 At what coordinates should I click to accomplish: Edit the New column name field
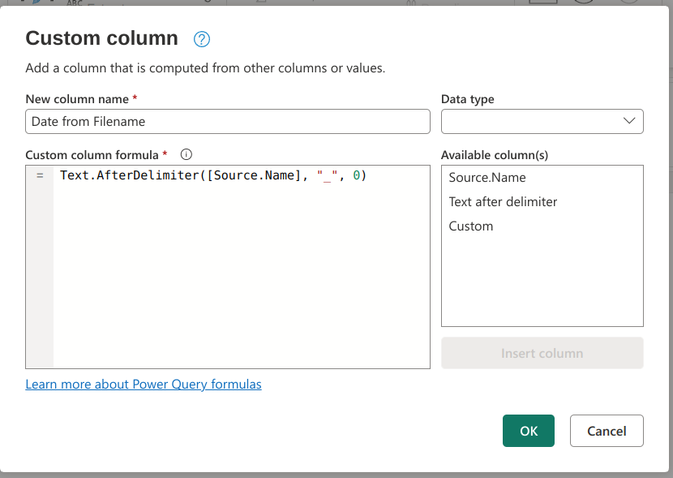[x=227, y=121]
